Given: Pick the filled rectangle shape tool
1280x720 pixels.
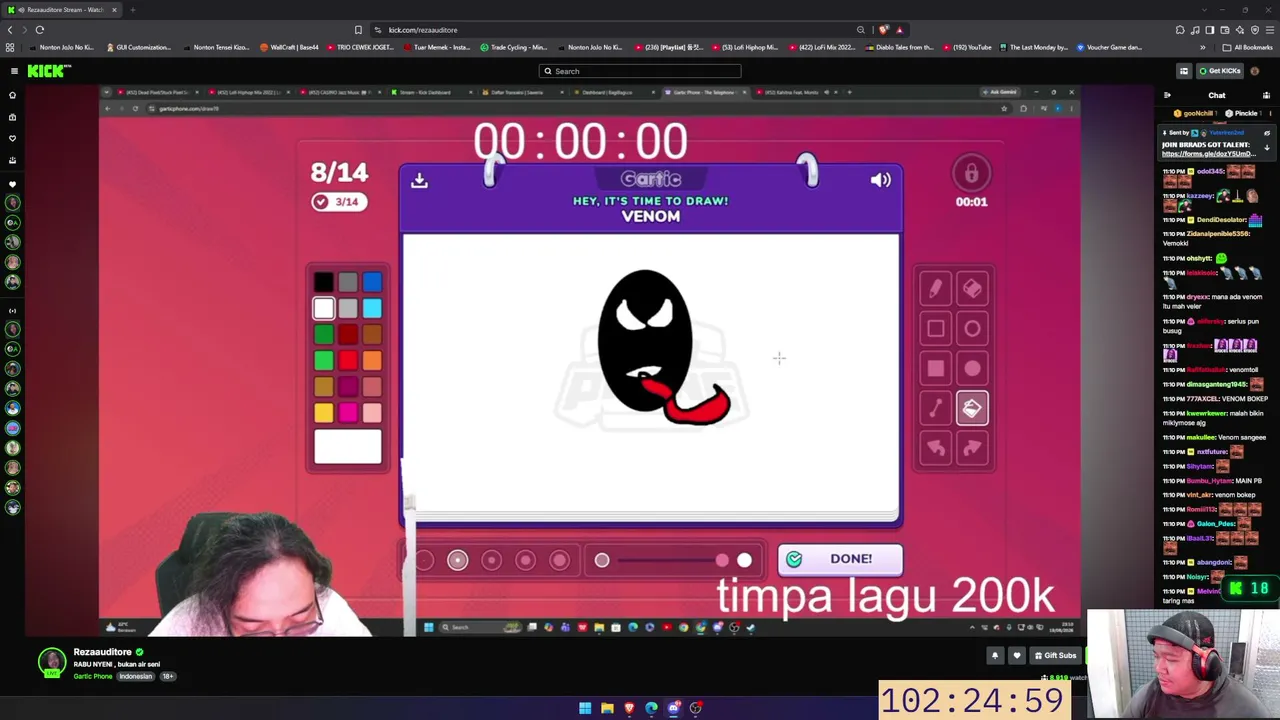Looking at the screenshot, I should [935, 369].
